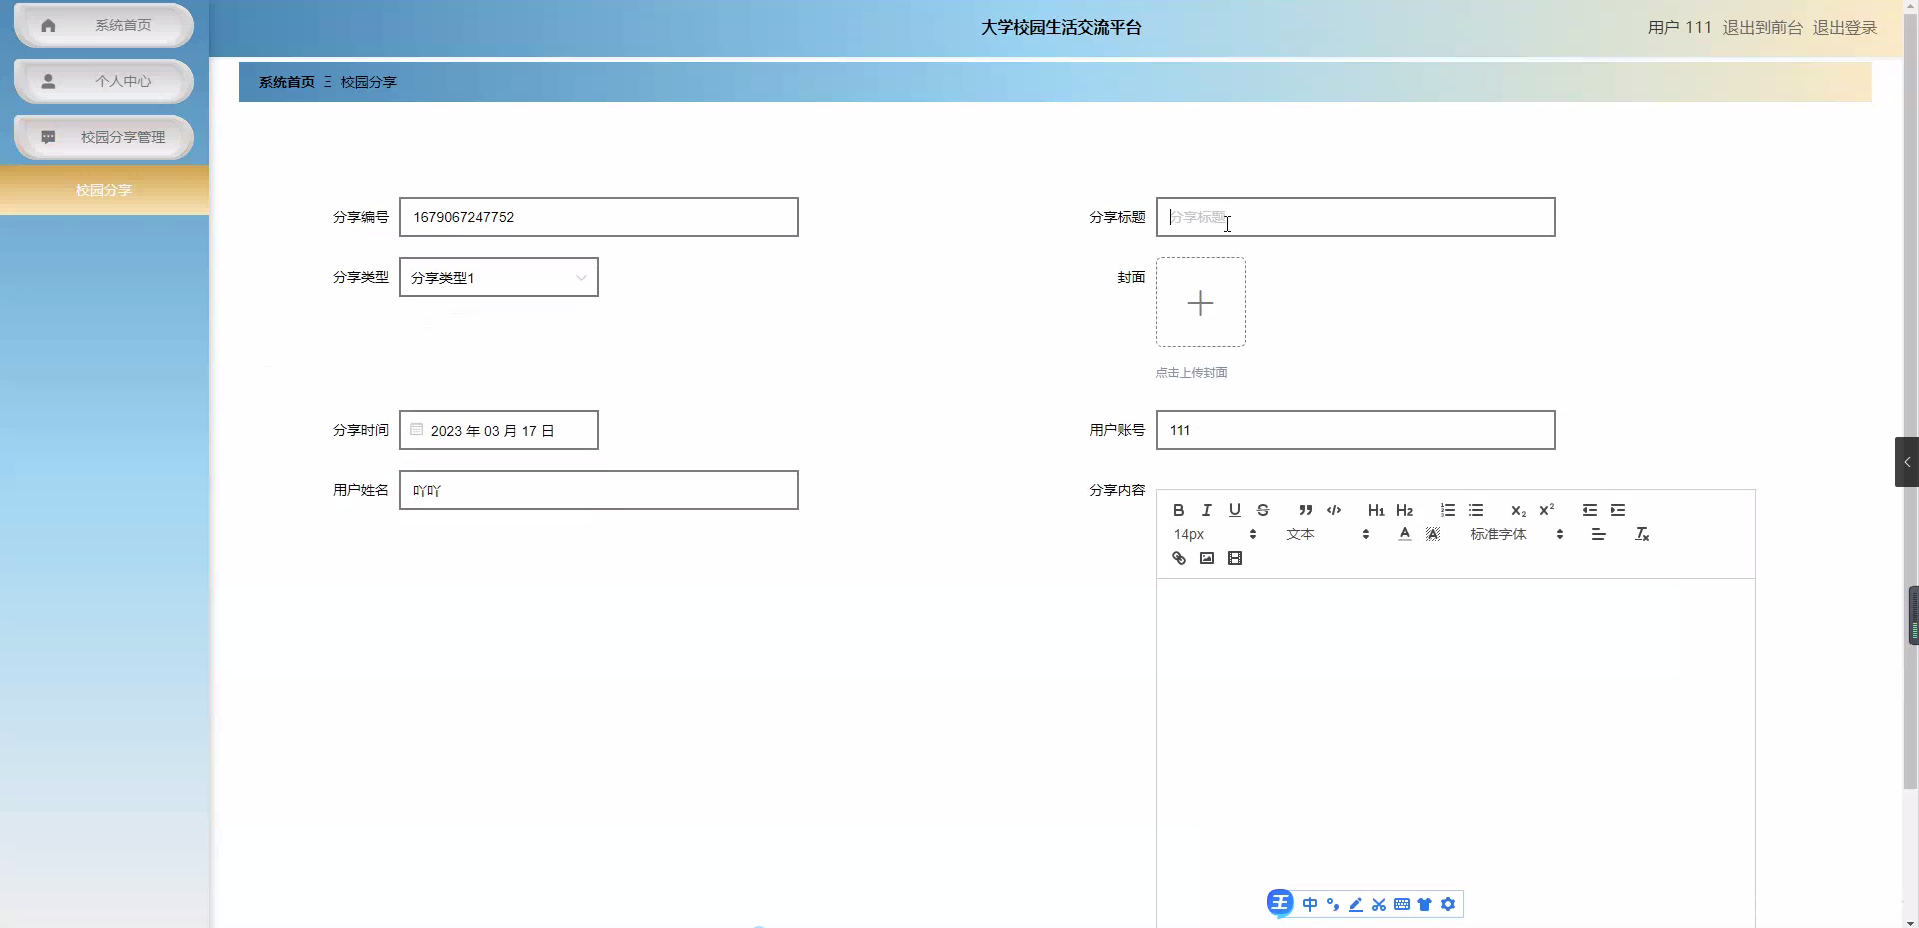Click the 点击上传封面 hint text

1192,372
